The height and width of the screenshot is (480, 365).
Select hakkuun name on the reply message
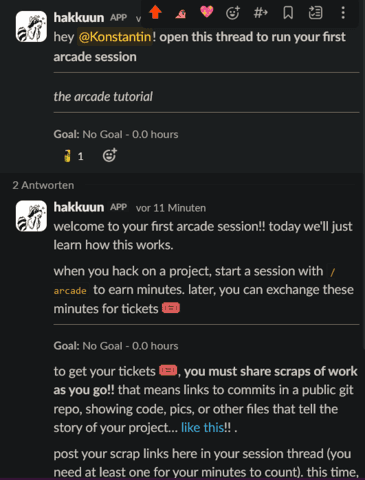coord(79,207)
